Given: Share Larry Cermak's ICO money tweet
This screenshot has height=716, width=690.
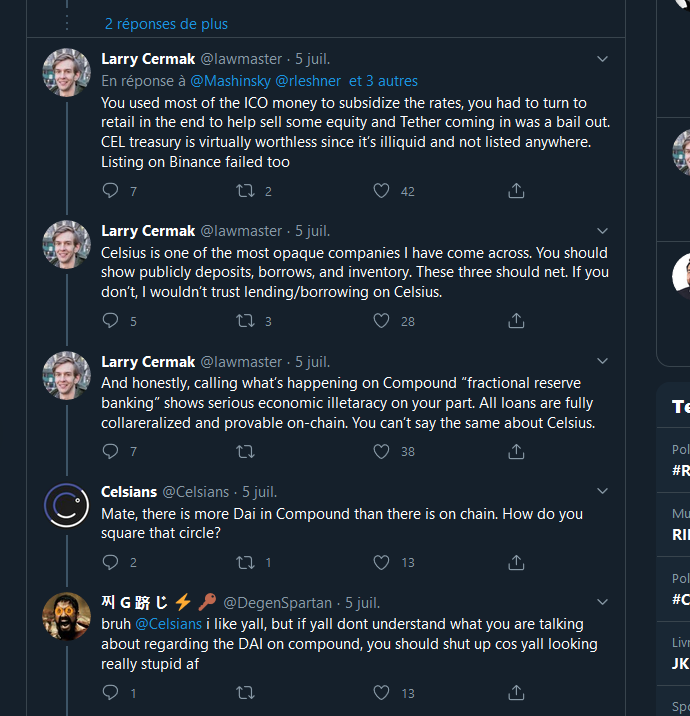Looking at the screenshot, I should pos(516,190).
